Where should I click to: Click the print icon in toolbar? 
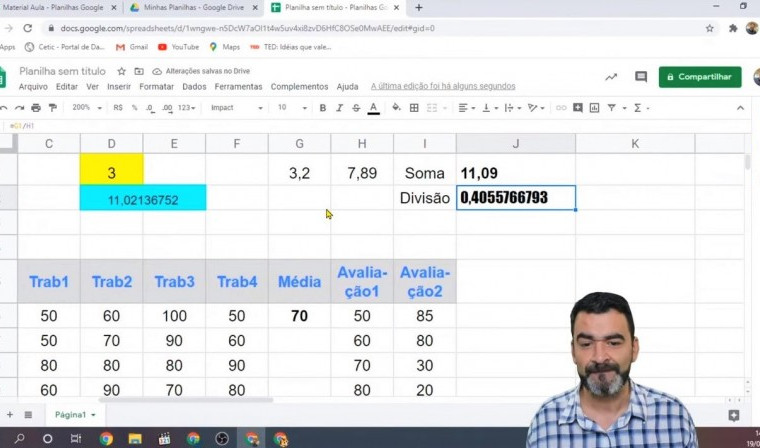(x=36, y=108)
